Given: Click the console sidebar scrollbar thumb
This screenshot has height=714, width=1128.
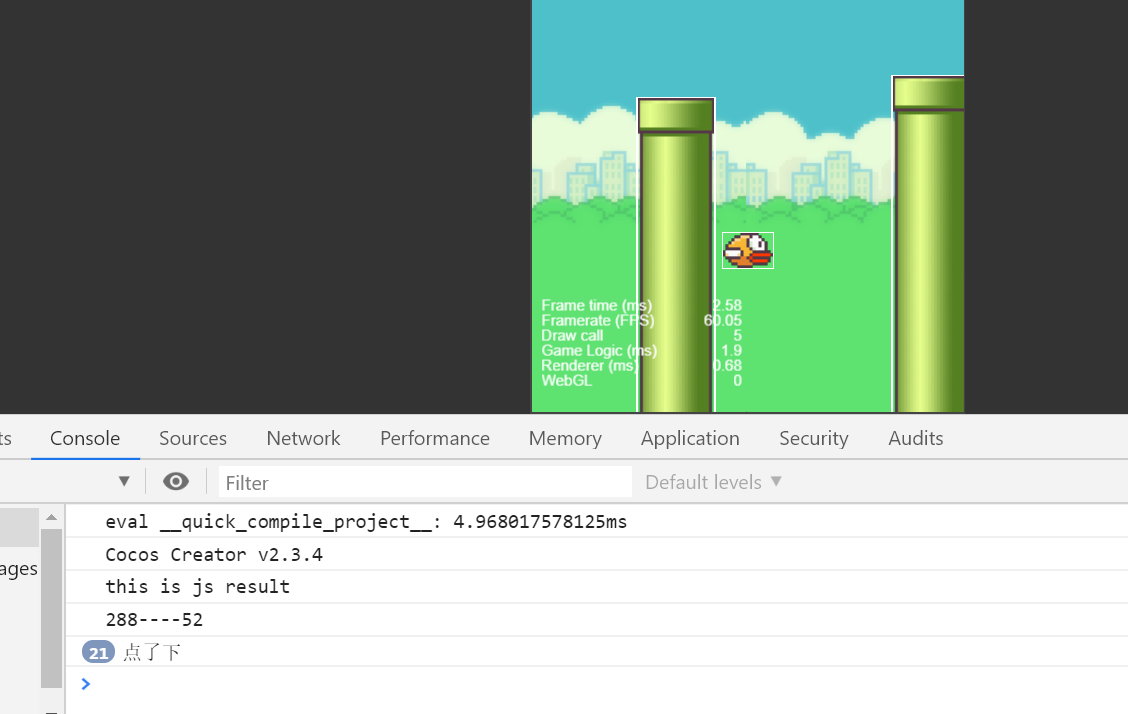Looking at the screenshot, I should [51, 608].
